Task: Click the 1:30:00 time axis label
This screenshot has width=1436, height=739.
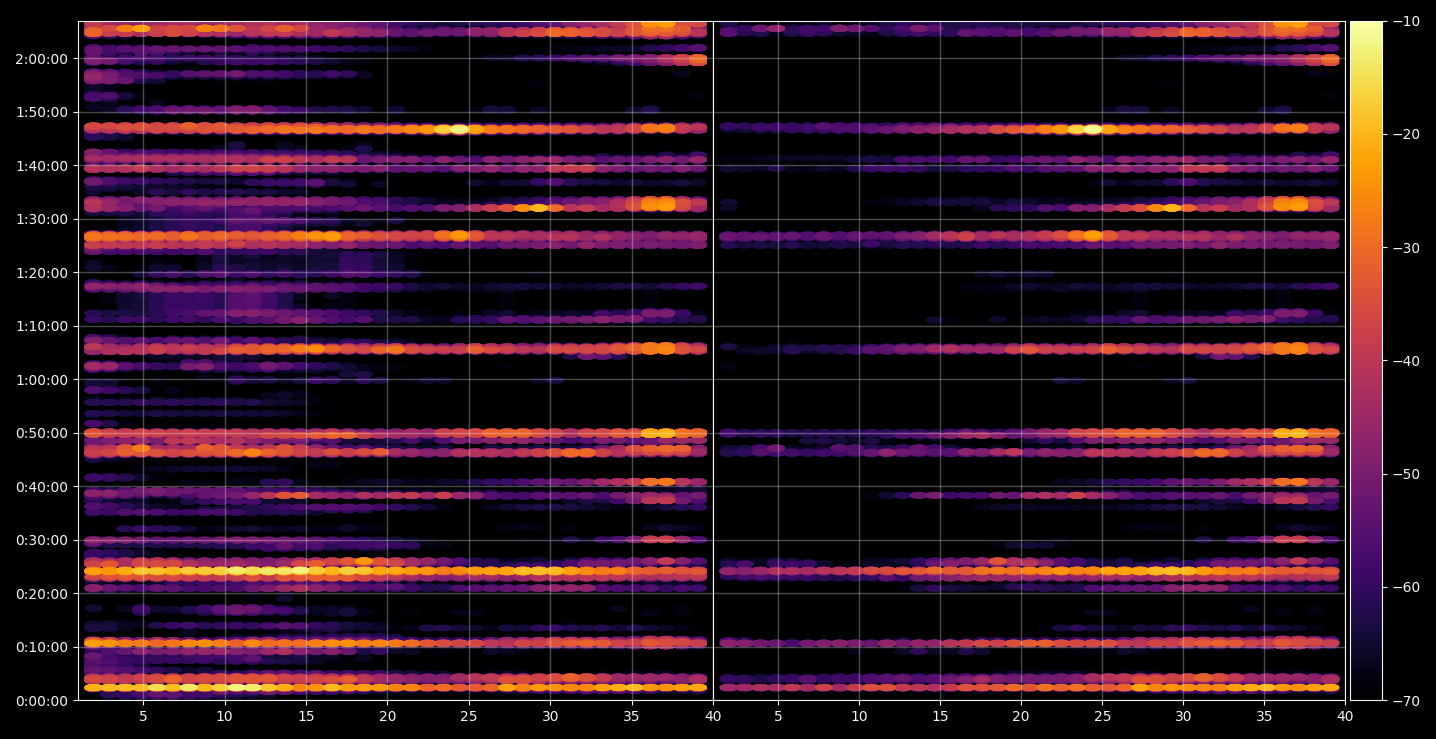Action: (x=42, y=219)
